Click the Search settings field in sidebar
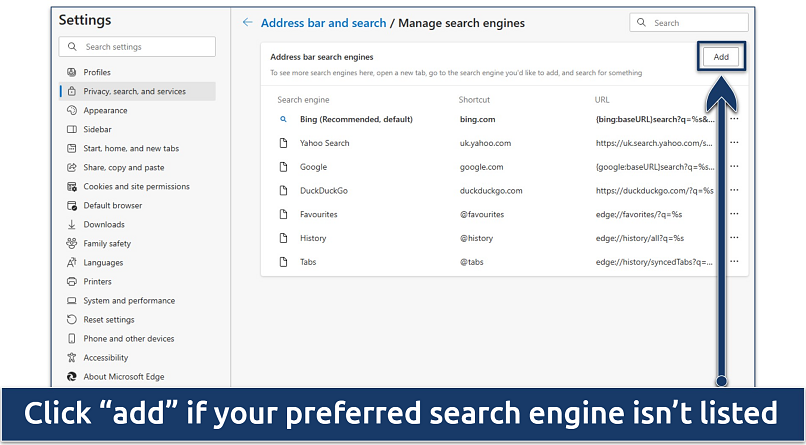Screen dimensions: 806x445 (137, 47)
